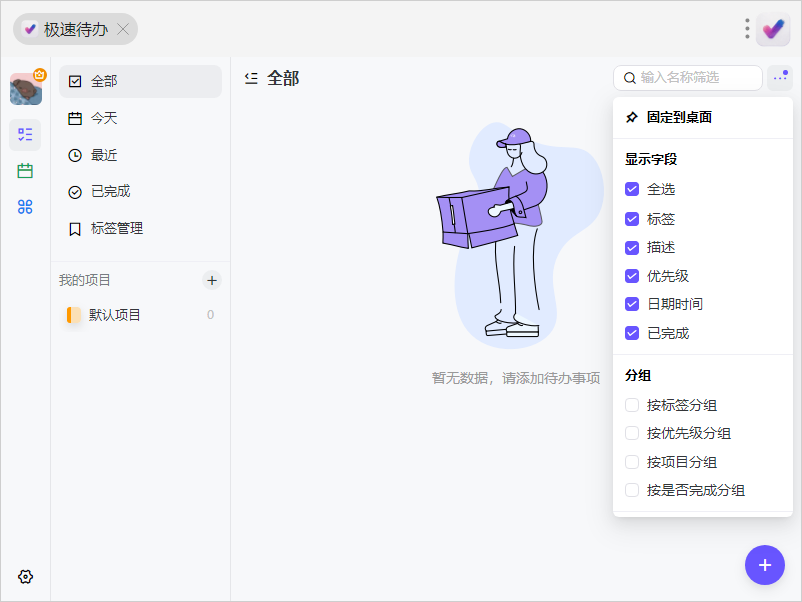Click the pin icon for 固定到桌面

click(632, 117)
